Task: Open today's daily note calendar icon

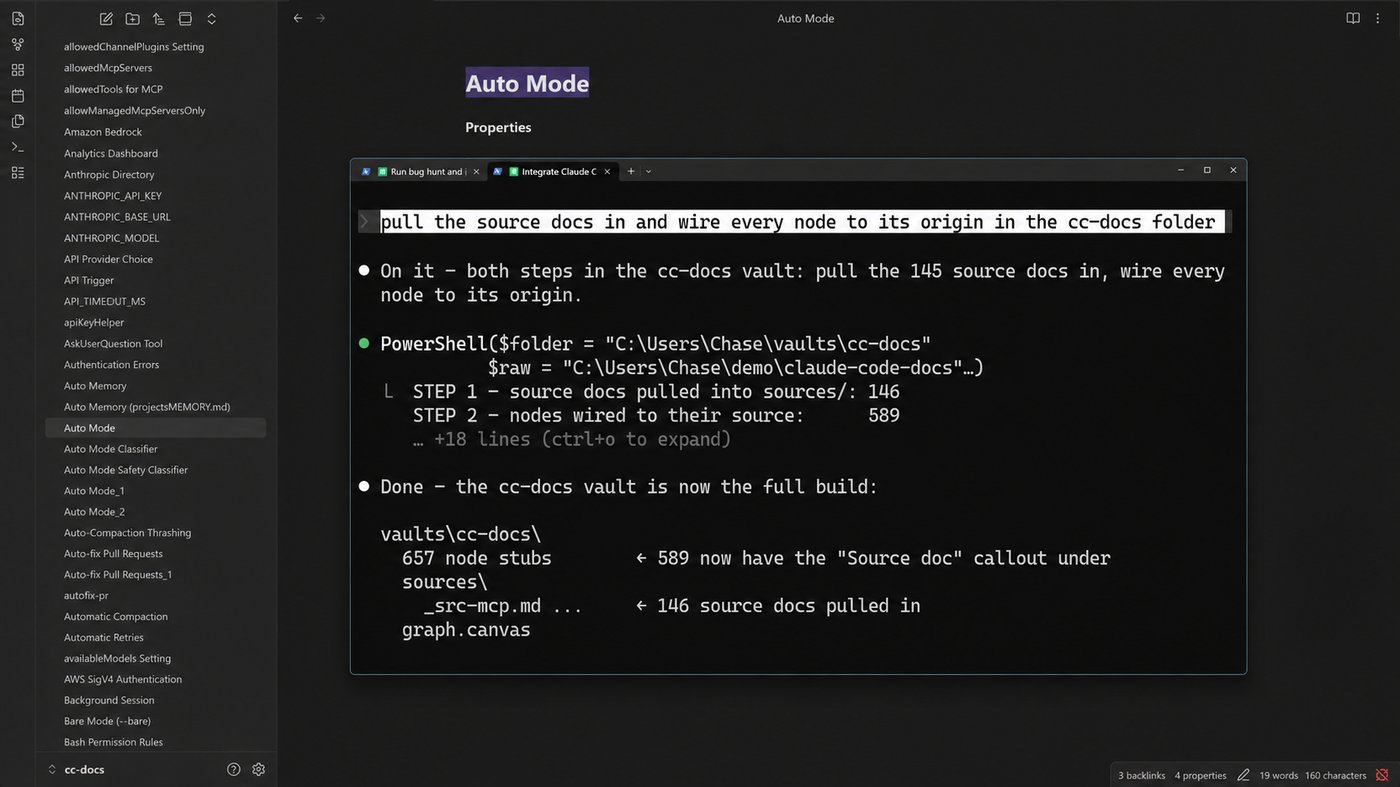Action: (x=17, y=95)
